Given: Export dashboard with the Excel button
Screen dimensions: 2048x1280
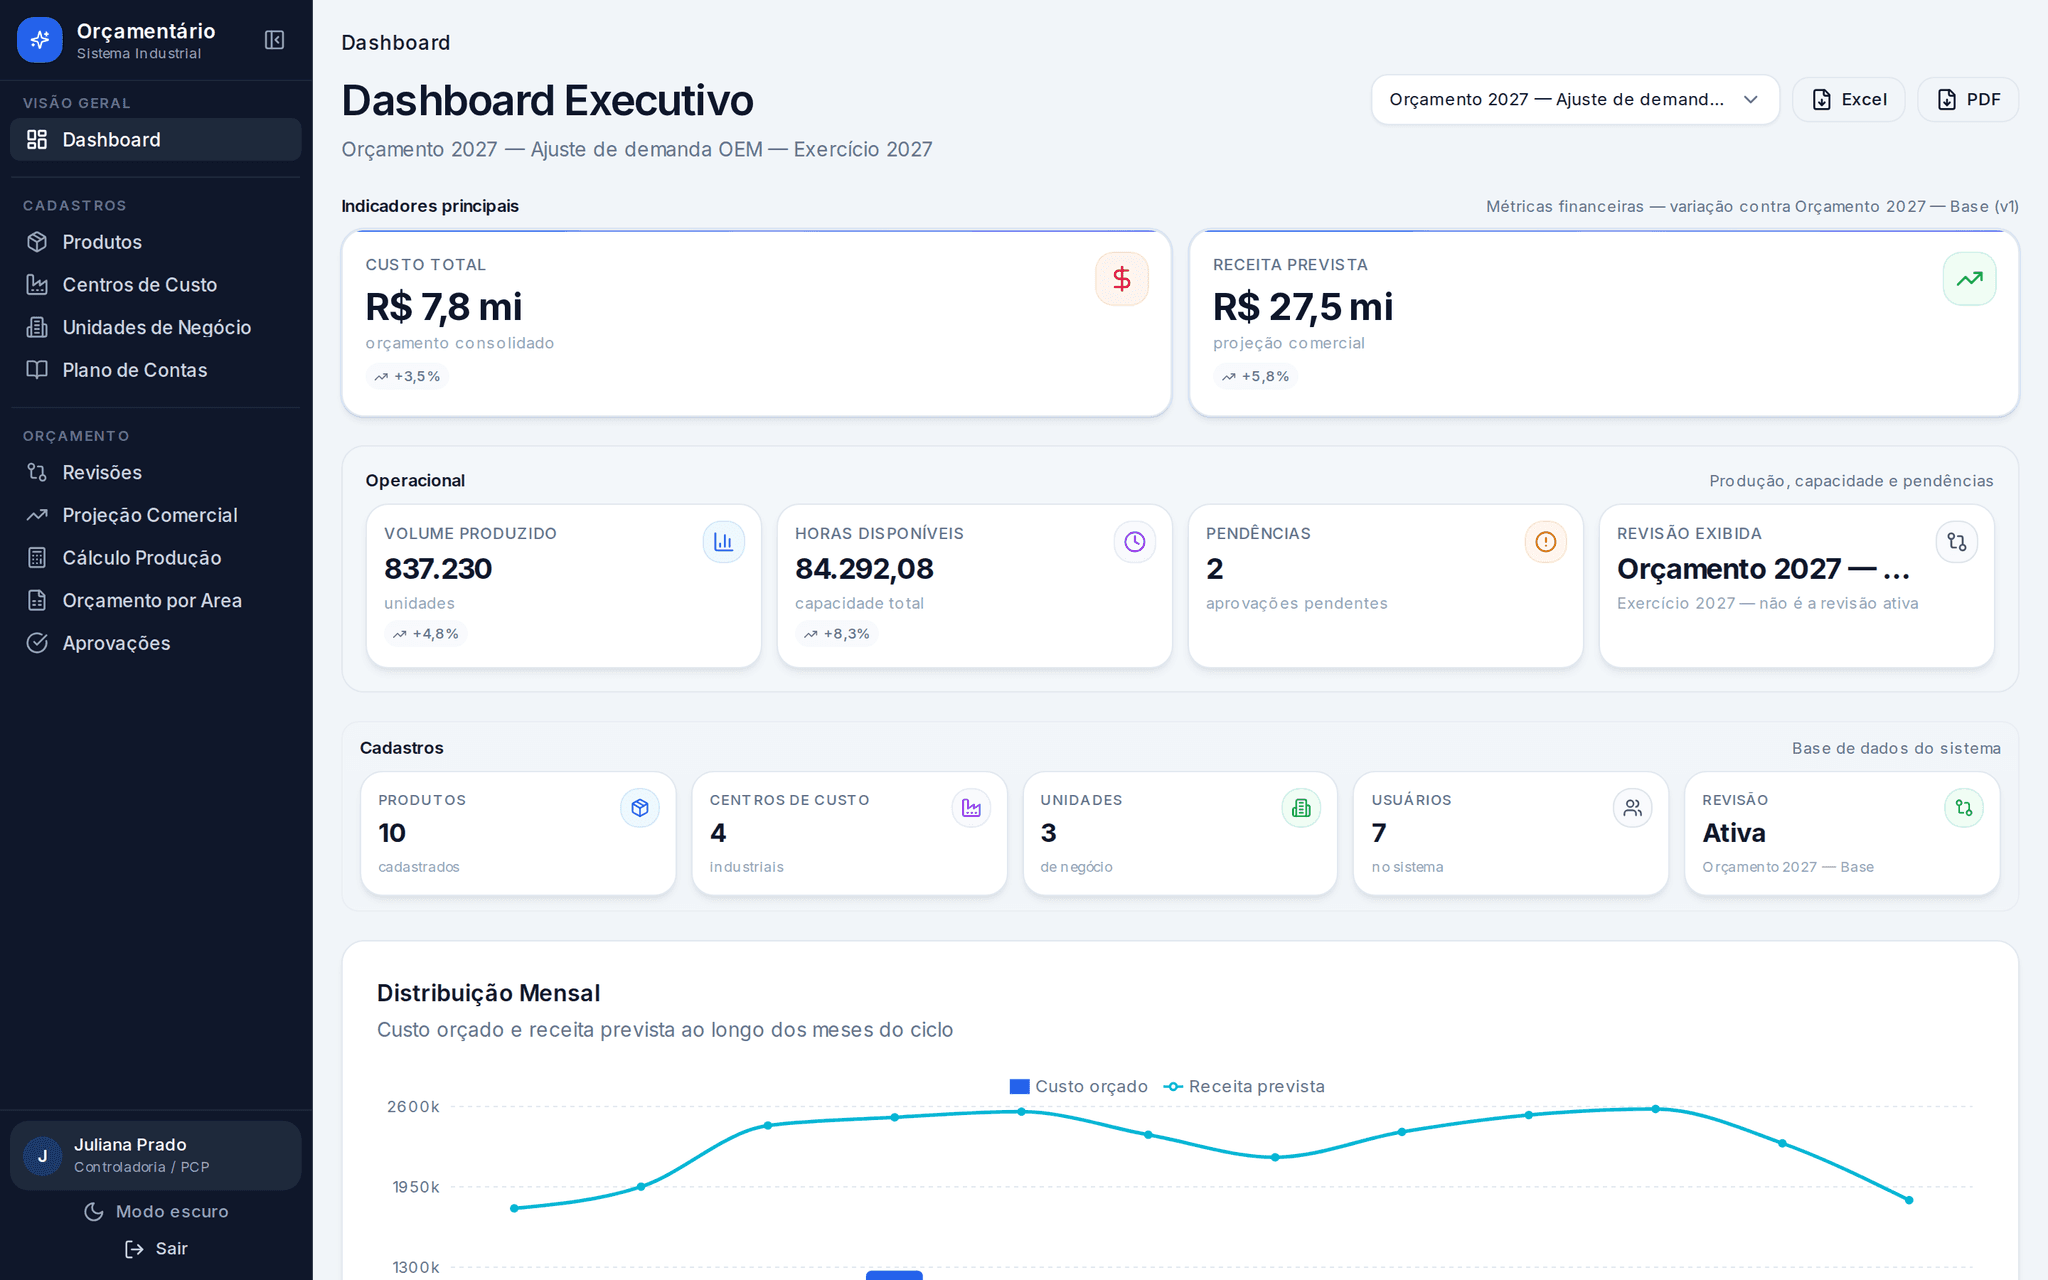Looking at the screenshot, I should [1848, 99].
